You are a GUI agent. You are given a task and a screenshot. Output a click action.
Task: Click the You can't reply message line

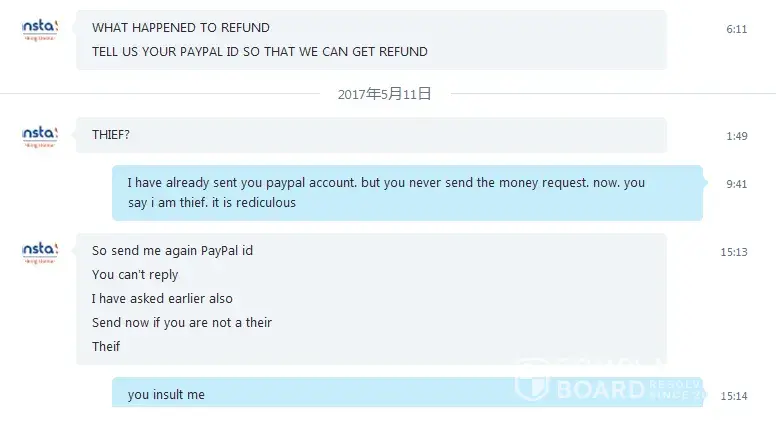pos(135,275)
